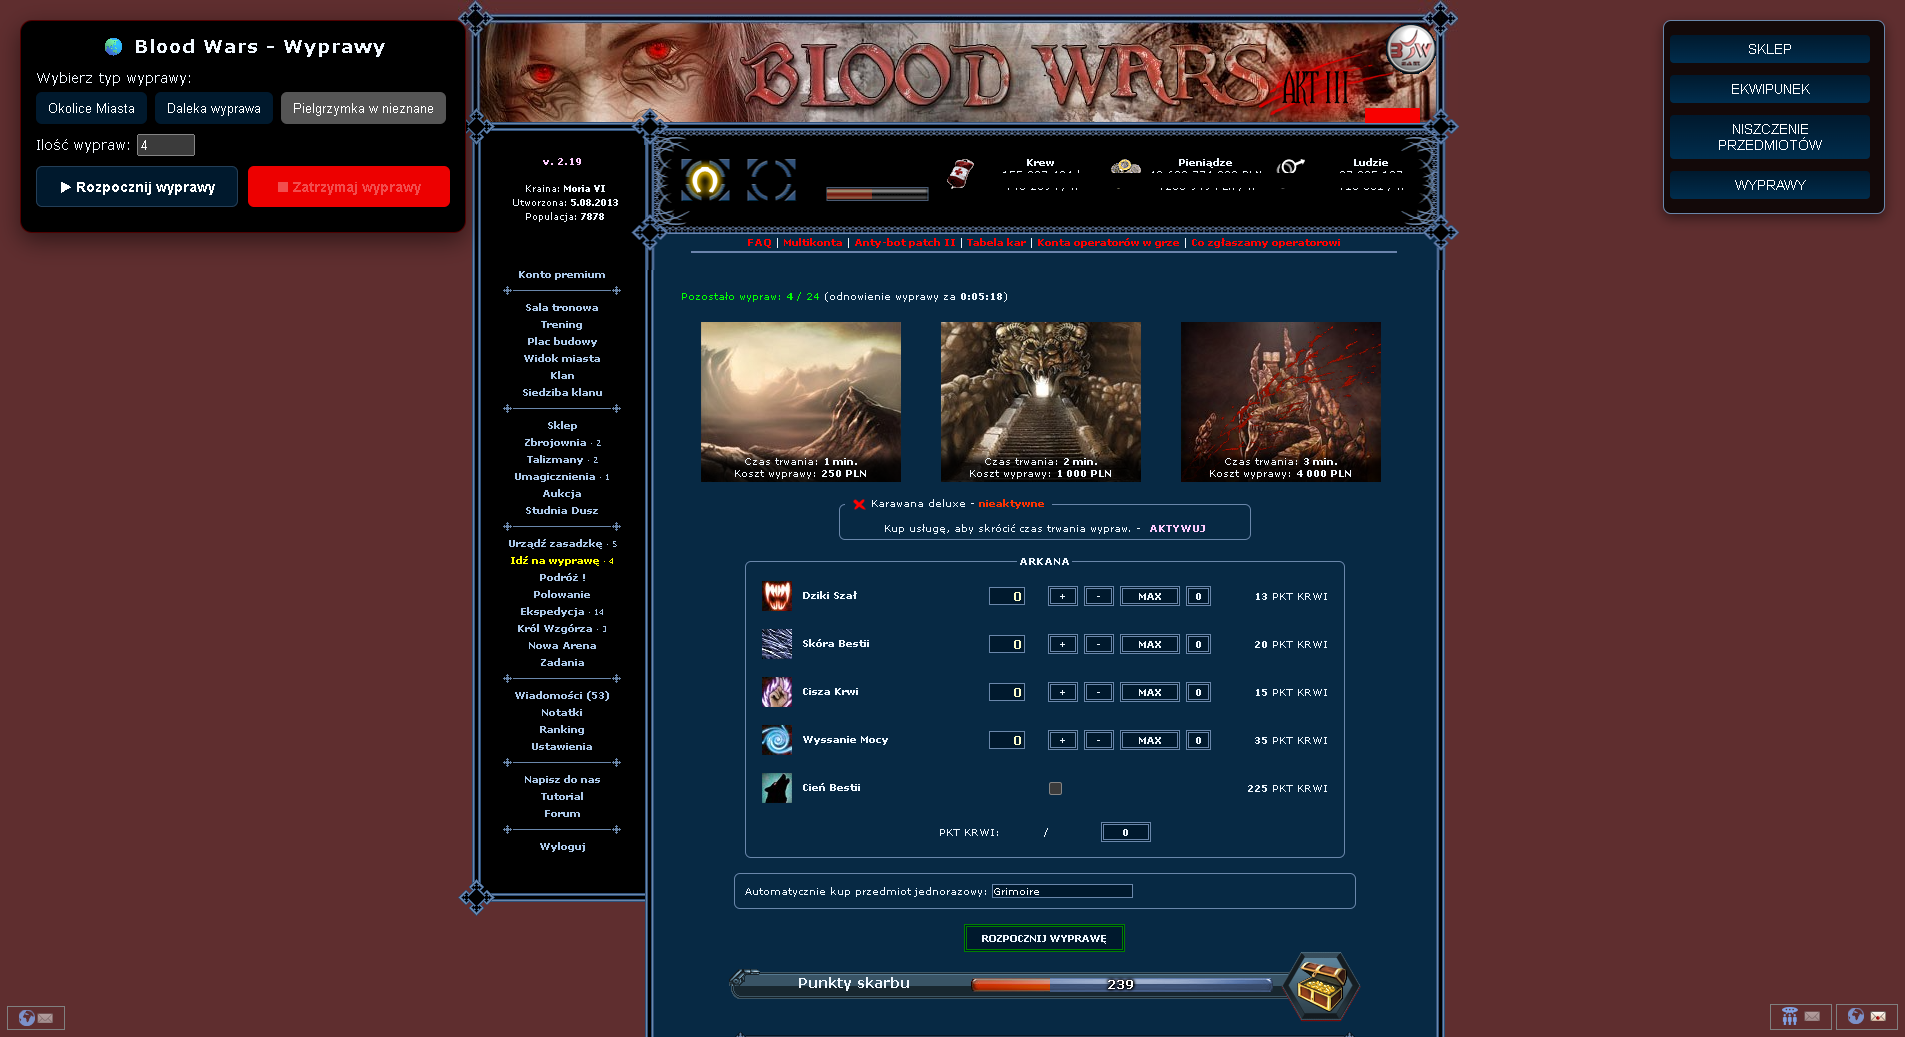Image resolution: width=1905 pixels, height=1037 pixels.
Task: Open Tabela kar link
Action: tap(996, 243)
